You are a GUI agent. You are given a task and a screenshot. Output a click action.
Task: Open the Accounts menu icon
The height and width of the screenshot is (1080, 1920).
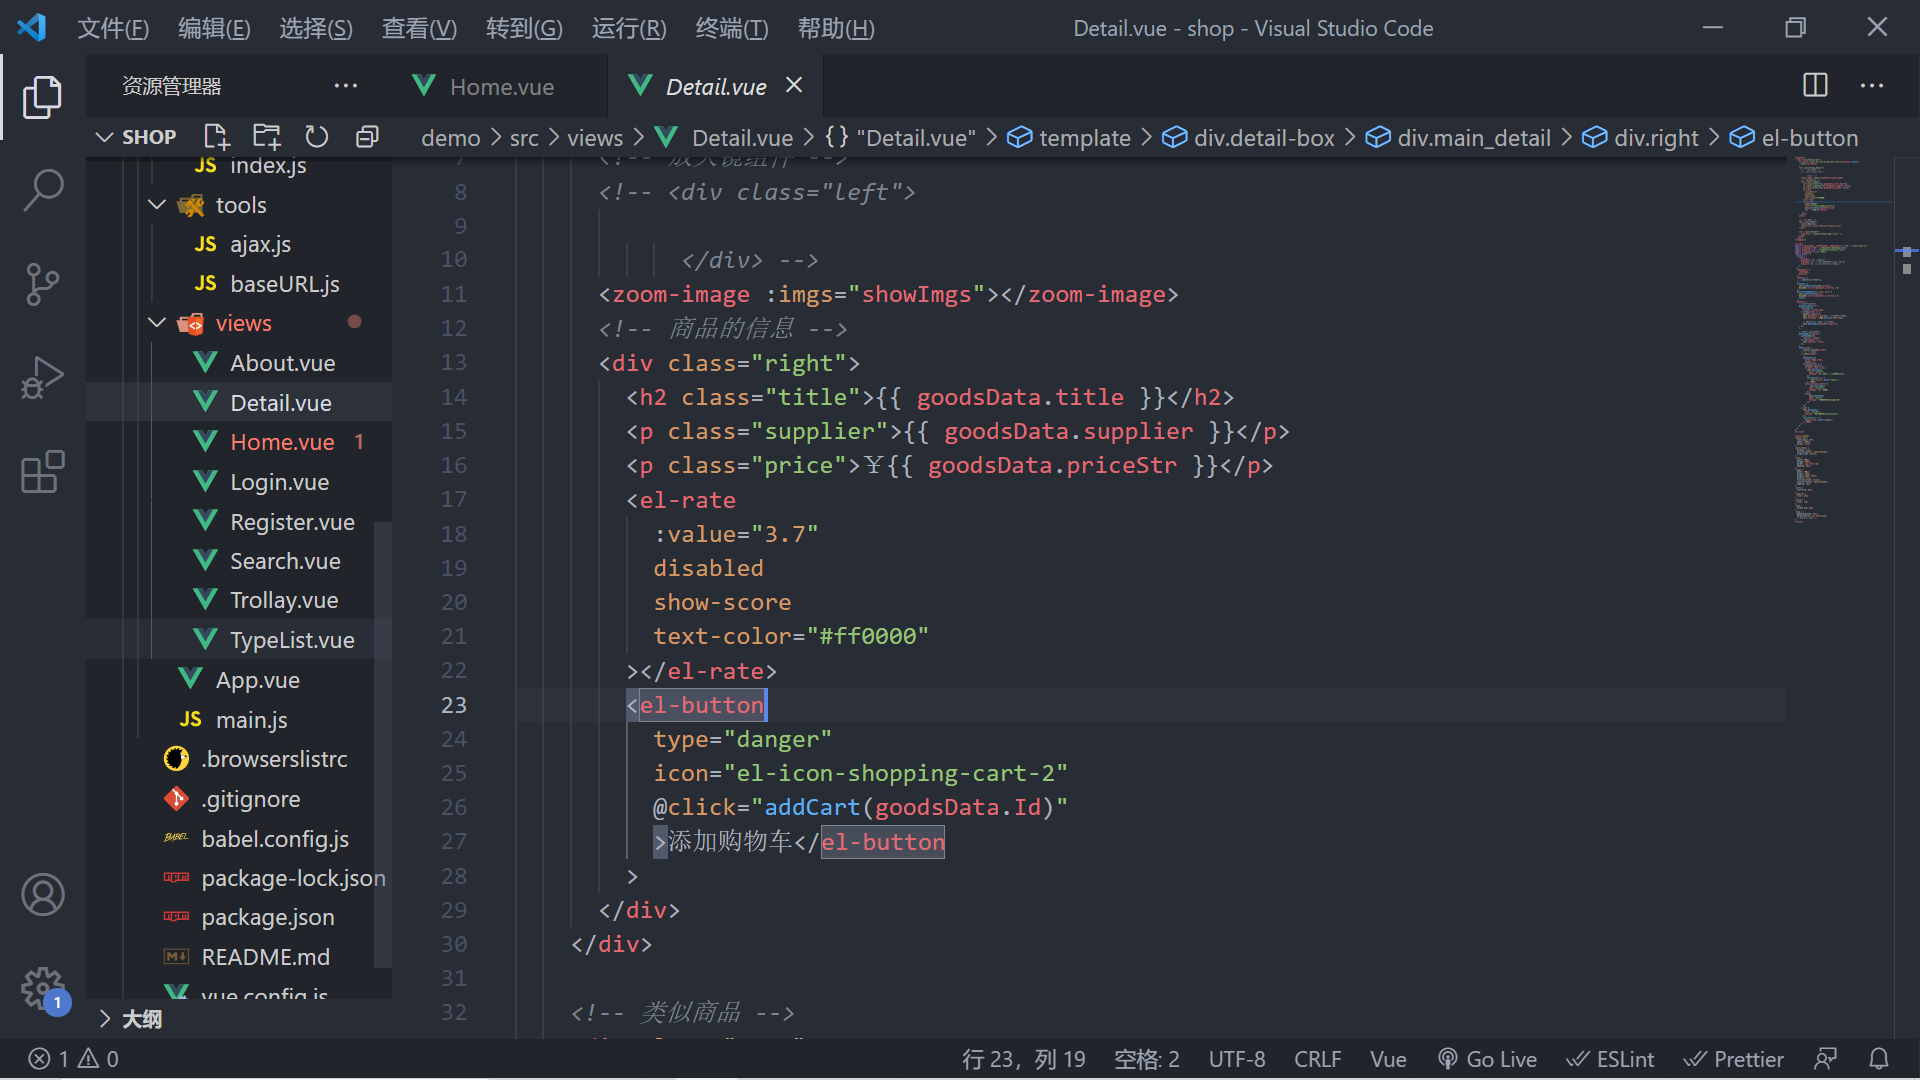[x=42, y=895]
